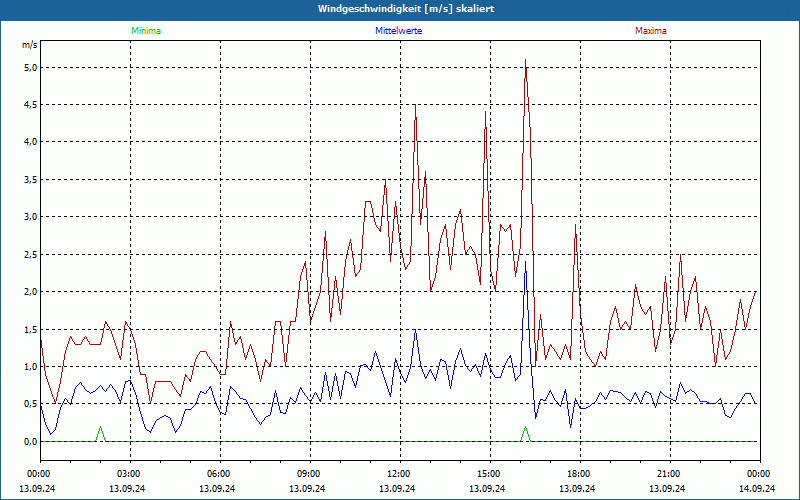Screen dimensions: 800x500
Task: Click the 2,0 y-axis value
Action: click(x=31, y=292)
